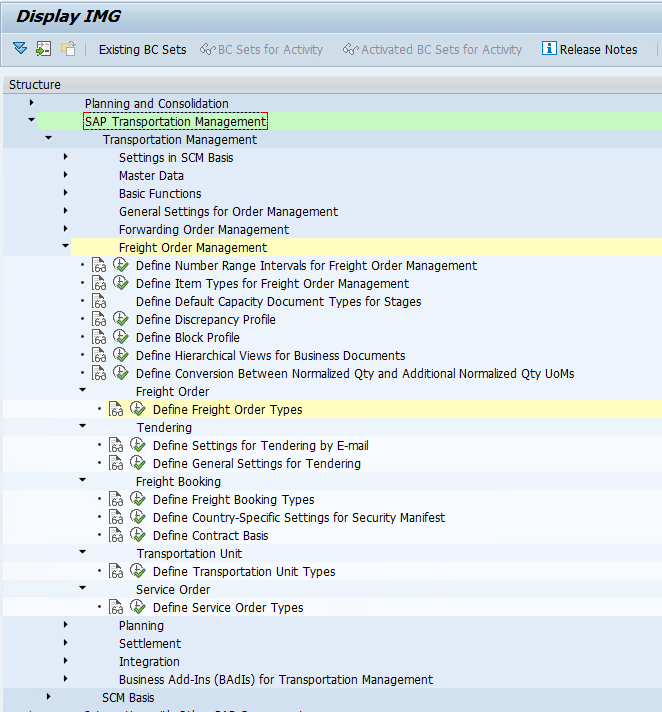This screenshot has height=712, width=662.
Task: Click Existing BC Sets button
Action: tap(143, 49)
